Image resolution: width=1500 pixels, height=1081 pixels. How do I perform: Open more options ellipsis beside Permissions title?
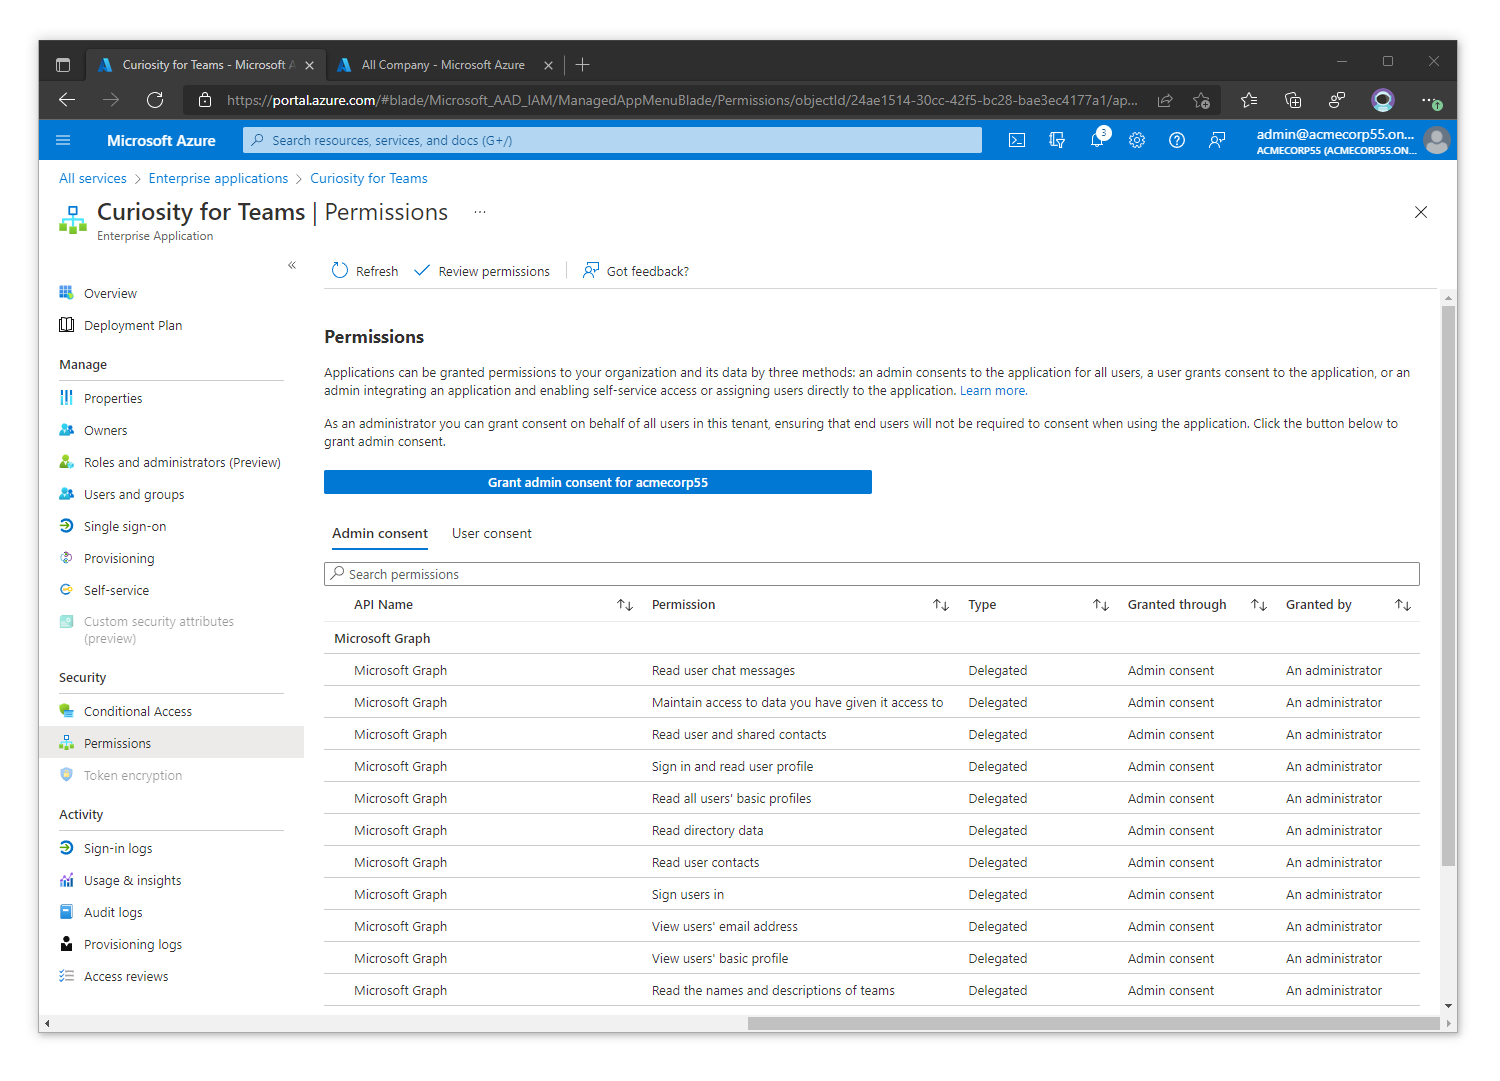480,212
